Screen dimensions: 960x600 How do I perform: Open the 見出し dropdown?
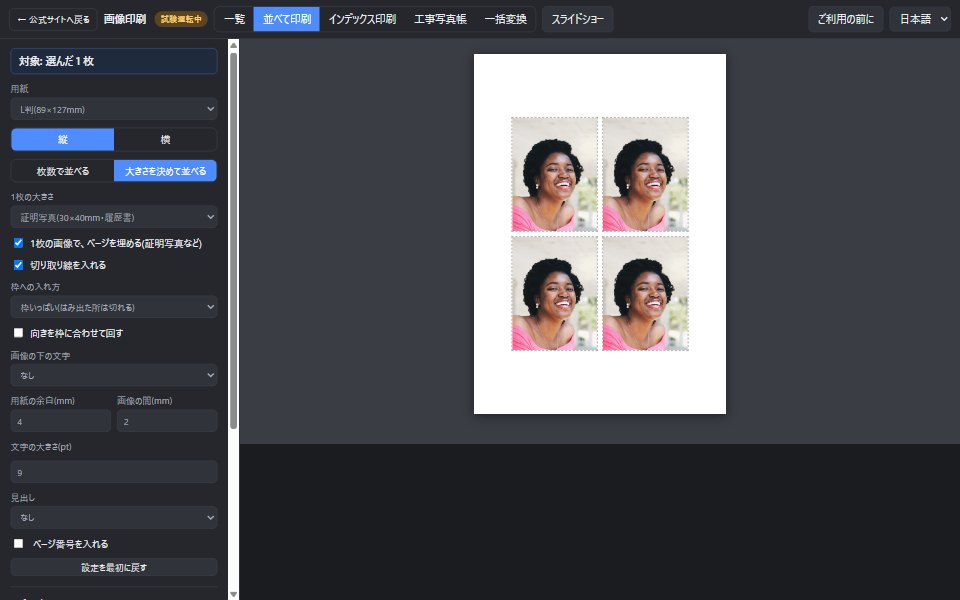[114, 517]
